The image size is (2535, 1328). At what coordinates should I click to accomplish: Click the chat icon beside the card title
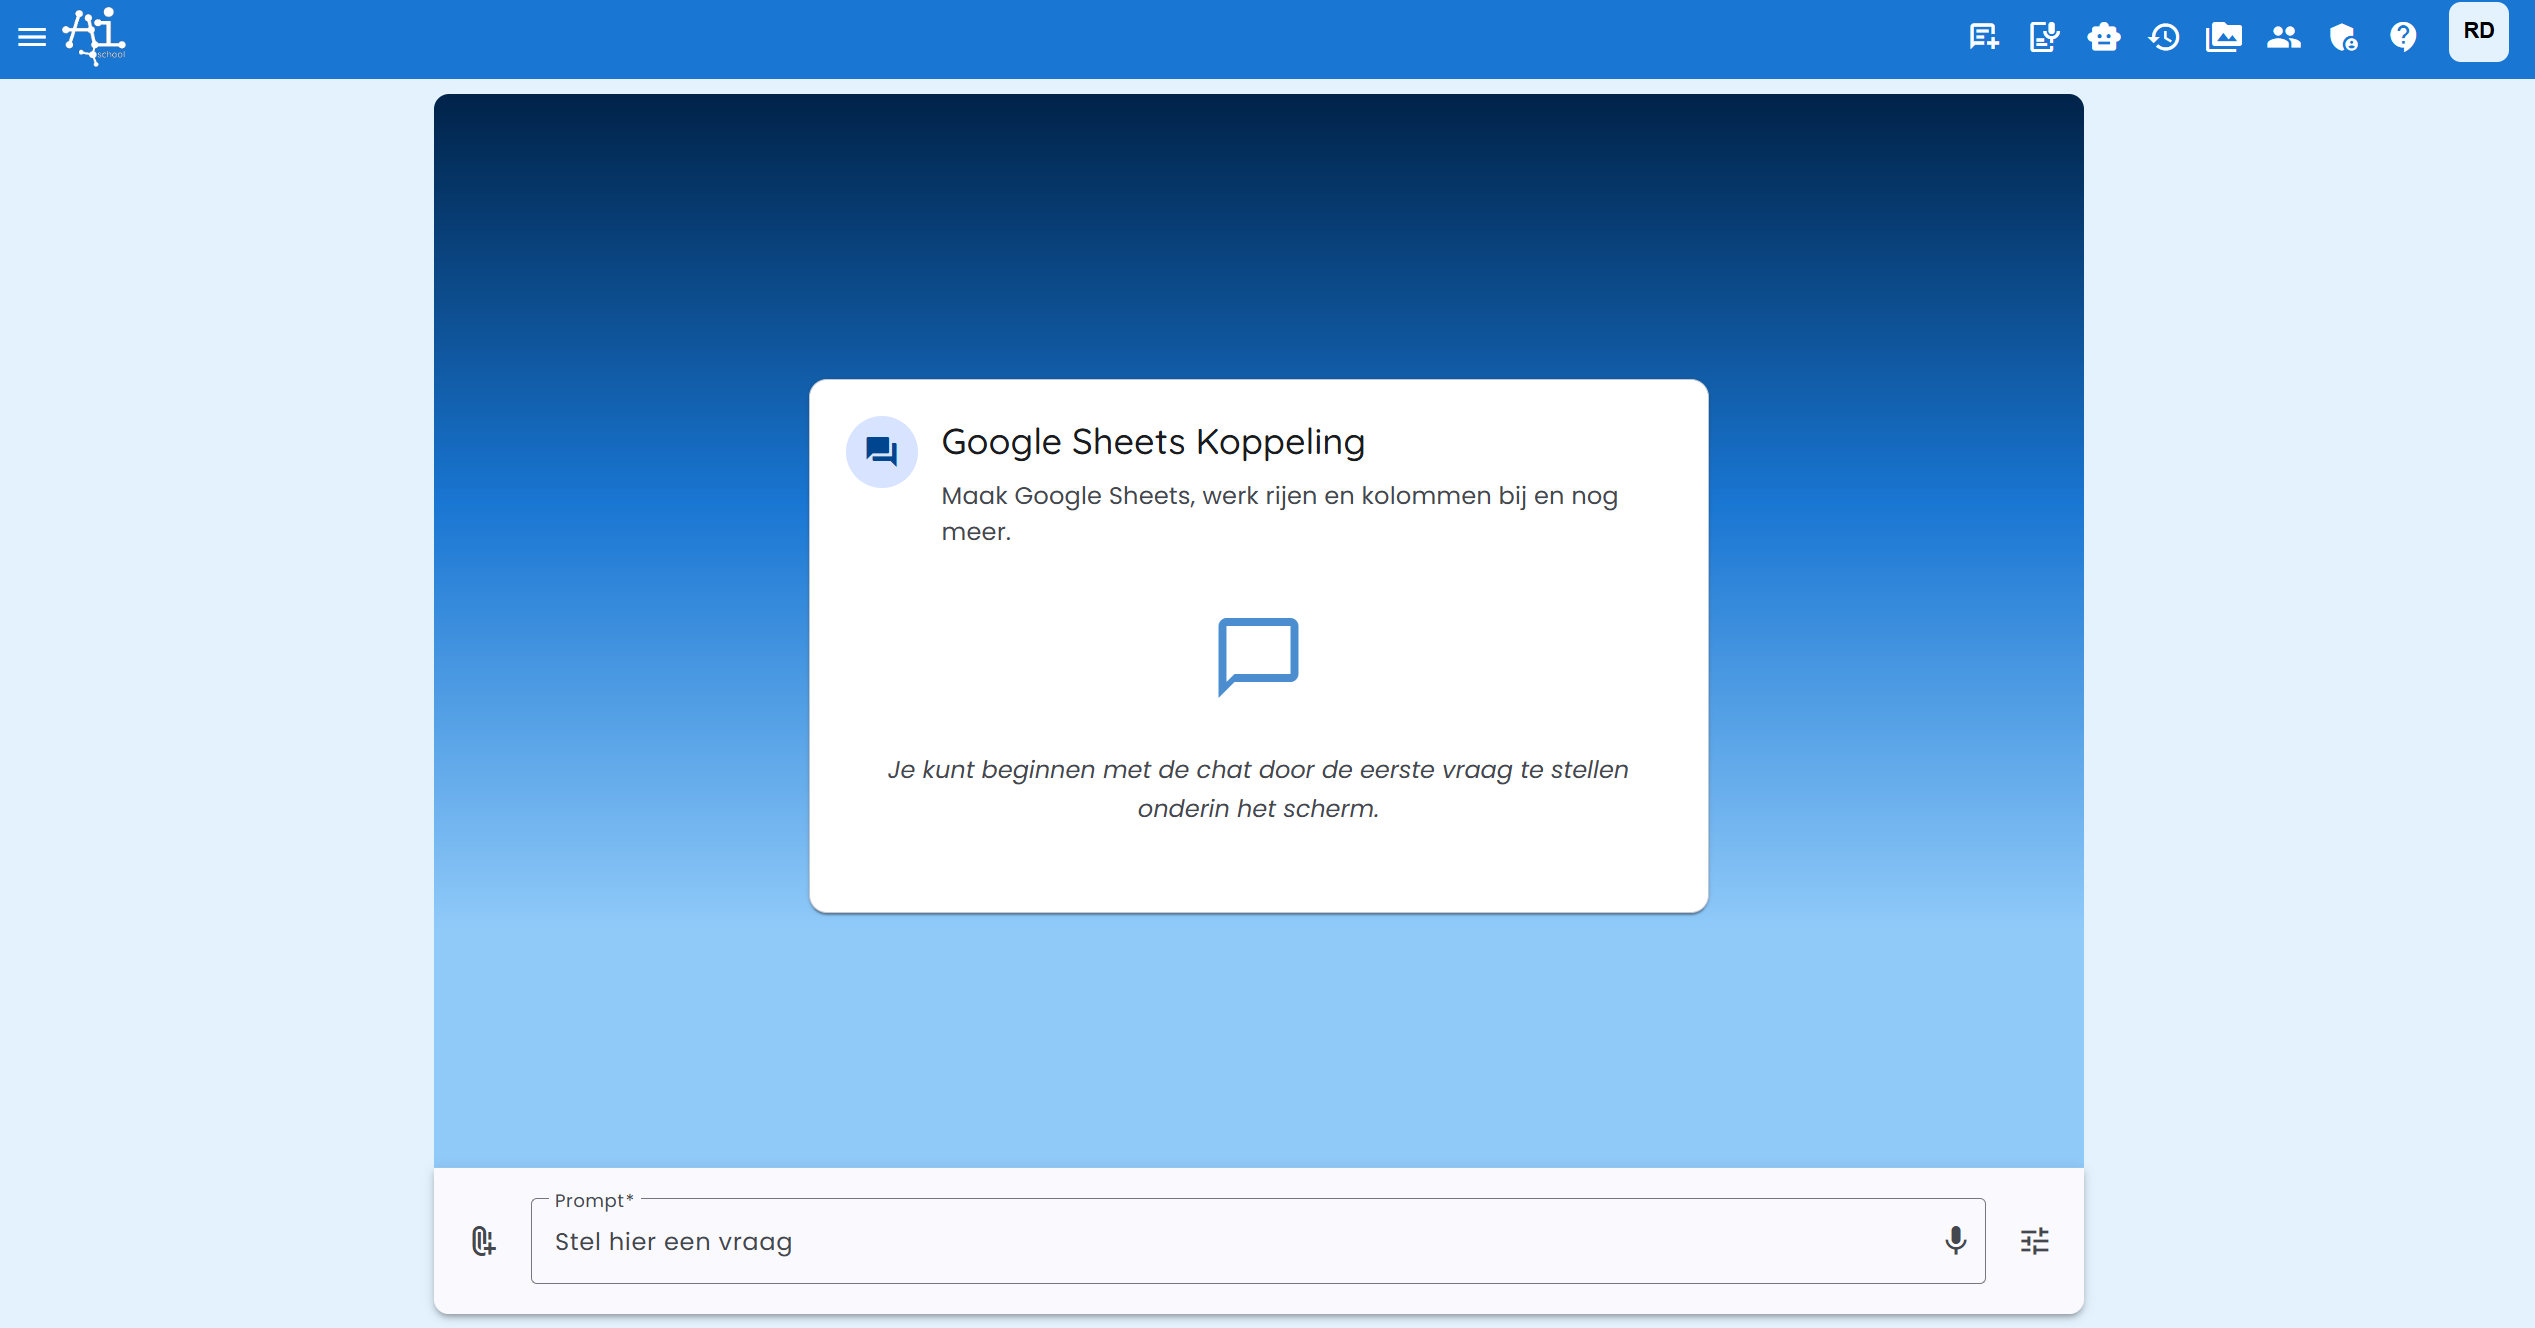881,452
